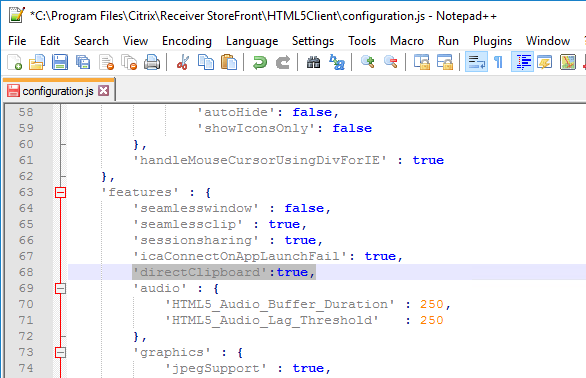Viewport: 586px width, 378px height.
Task: Click the Save All icon
Action: click(x=83, y=62)
